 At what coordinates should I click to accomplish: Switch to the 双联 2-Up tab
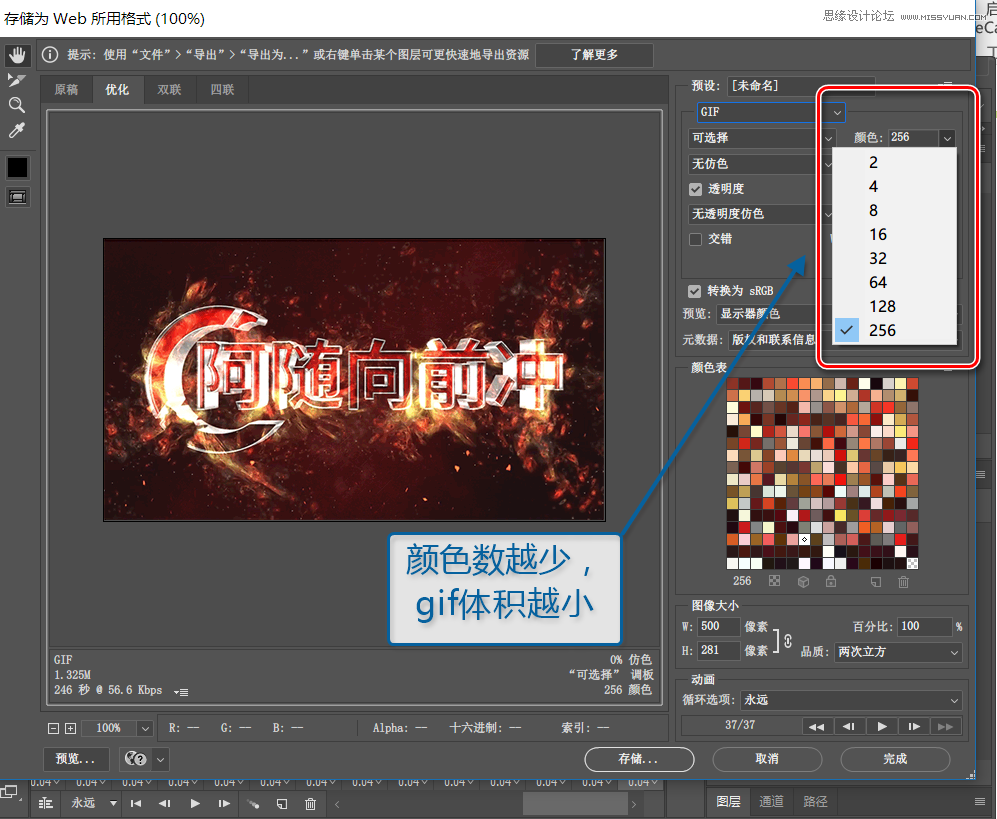pyautogui.click(x=169, y=89)
